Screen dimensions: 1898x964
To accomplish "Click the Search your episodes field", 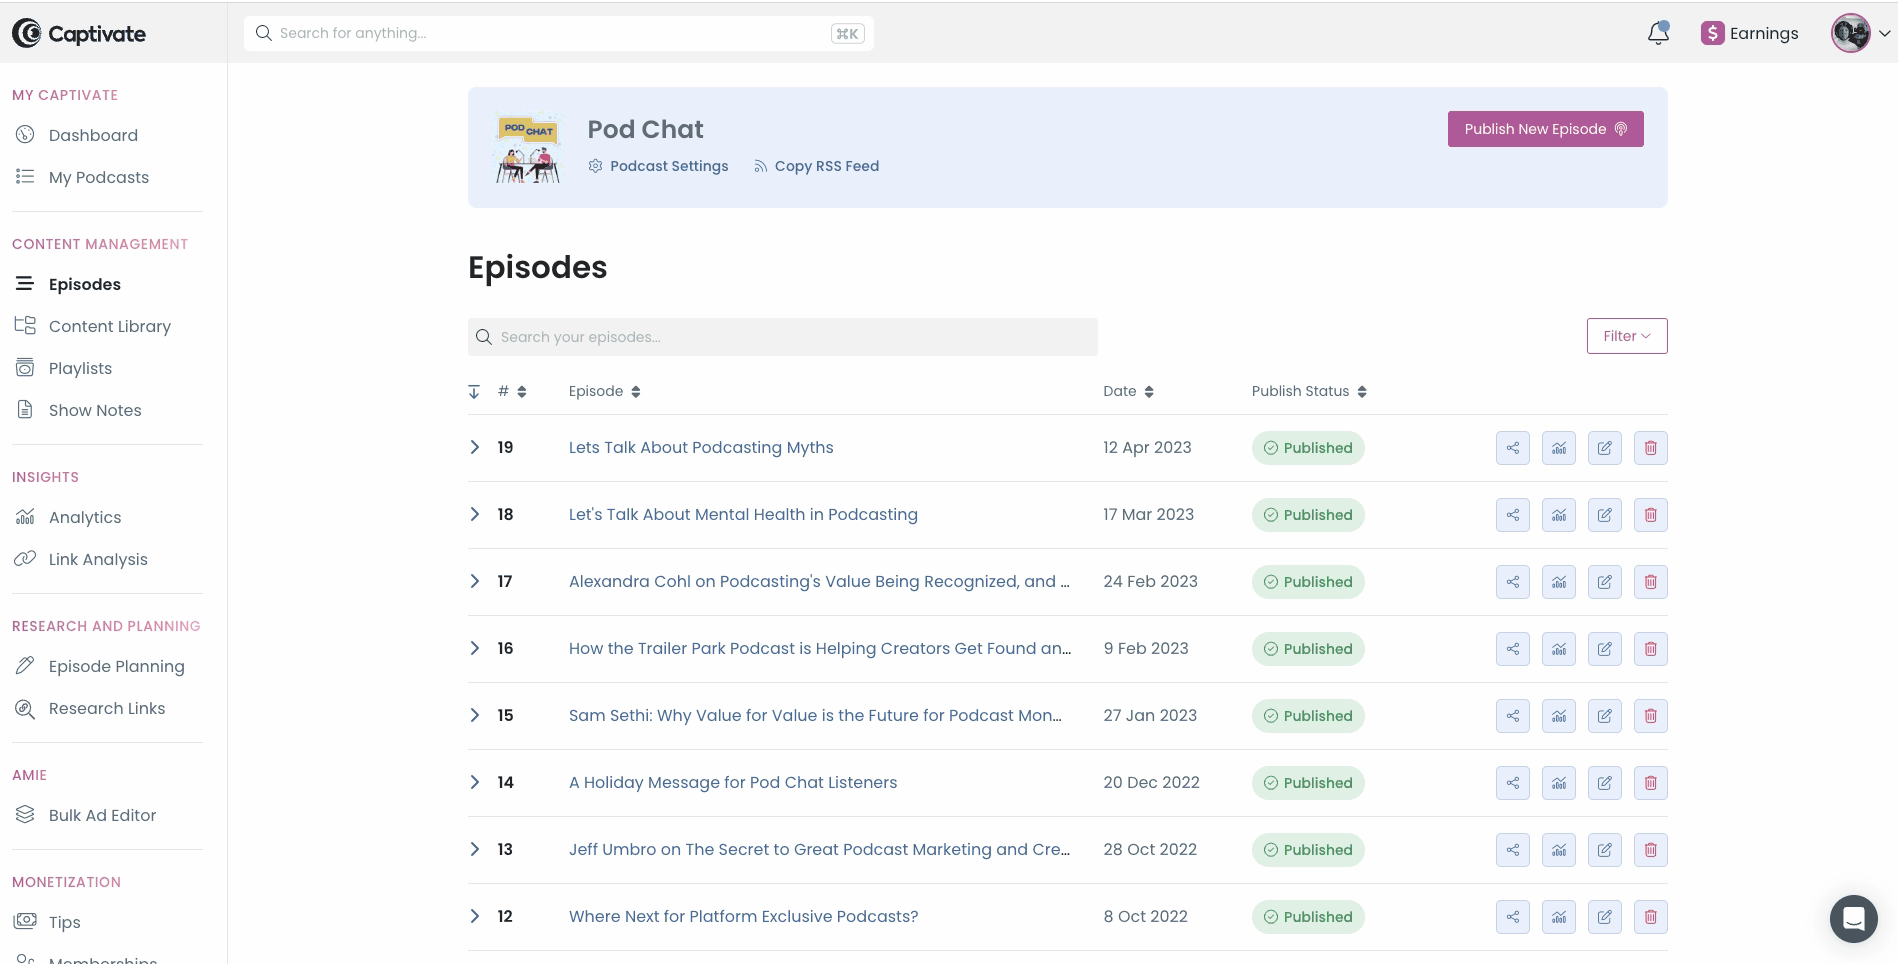I will (x=783, y=337).
